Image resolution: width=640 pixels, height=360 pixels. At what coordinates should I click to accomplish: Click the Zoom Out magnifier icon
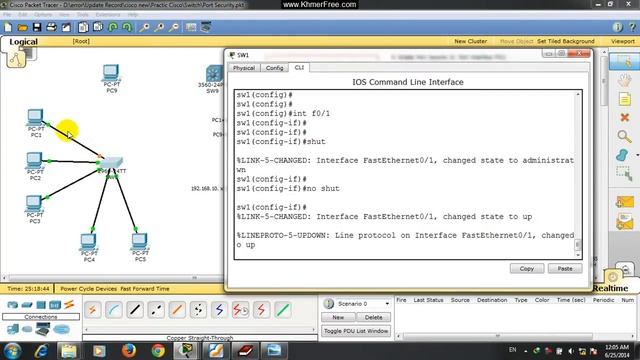tap(174, 27)
